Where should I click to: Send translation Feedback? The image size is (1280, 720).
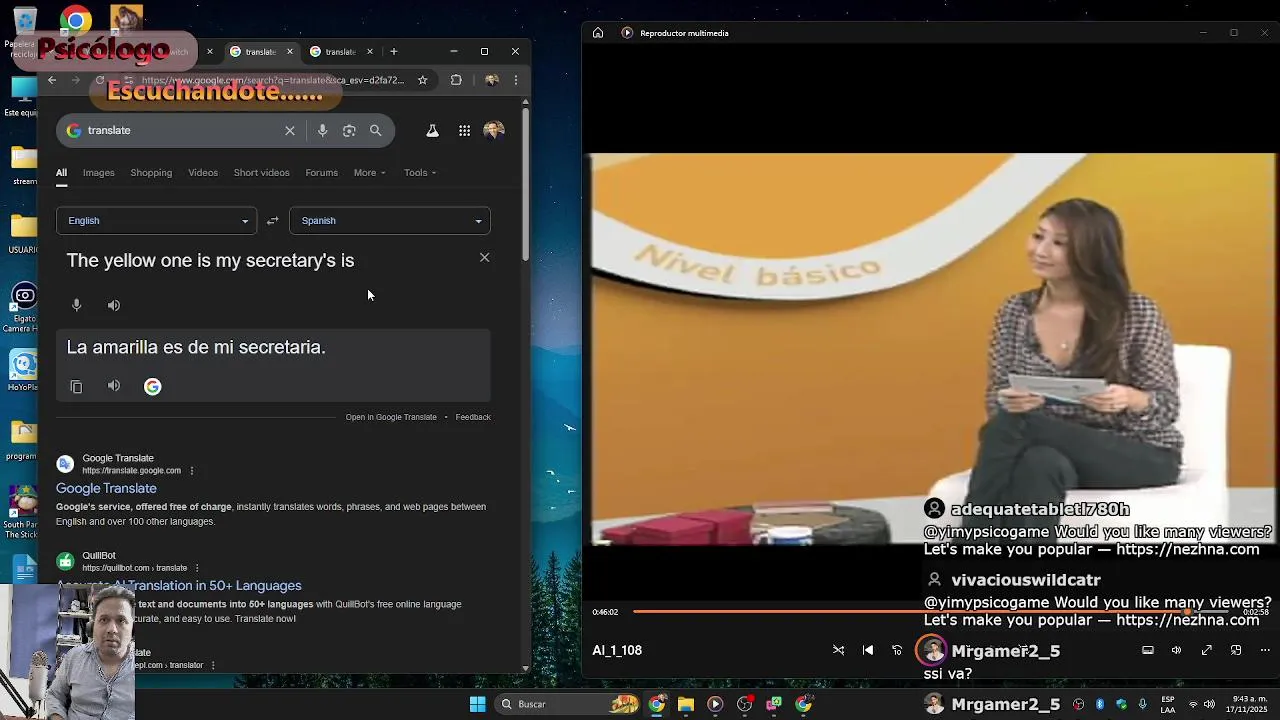click(x=473, y=417)
